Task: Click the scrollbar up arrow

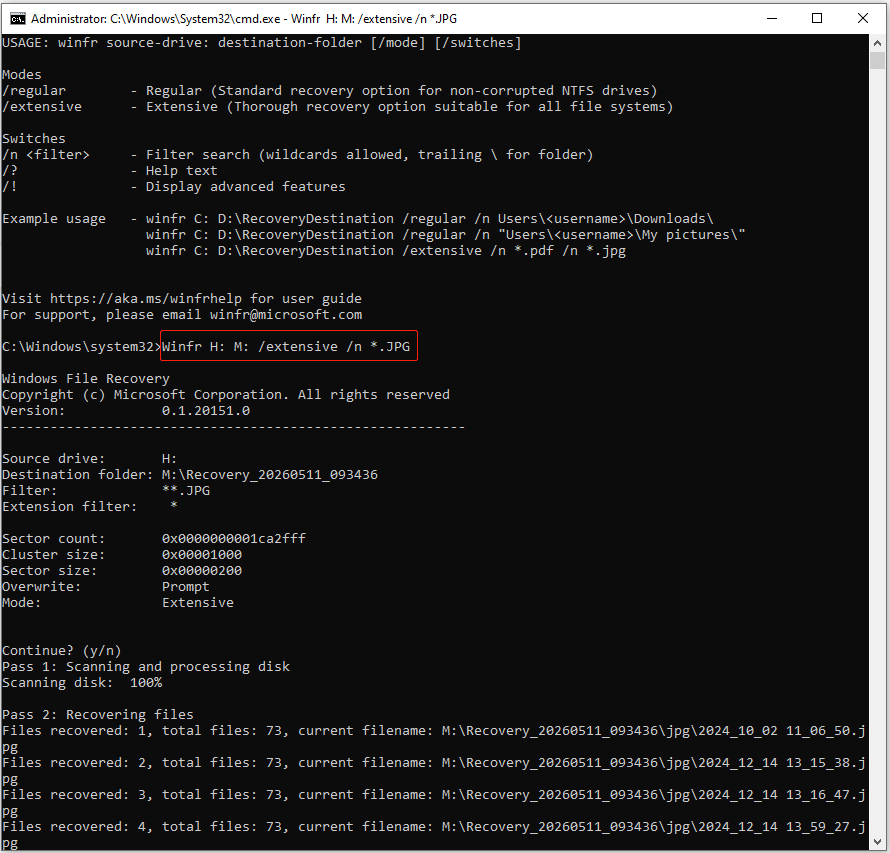Action: 877,43
